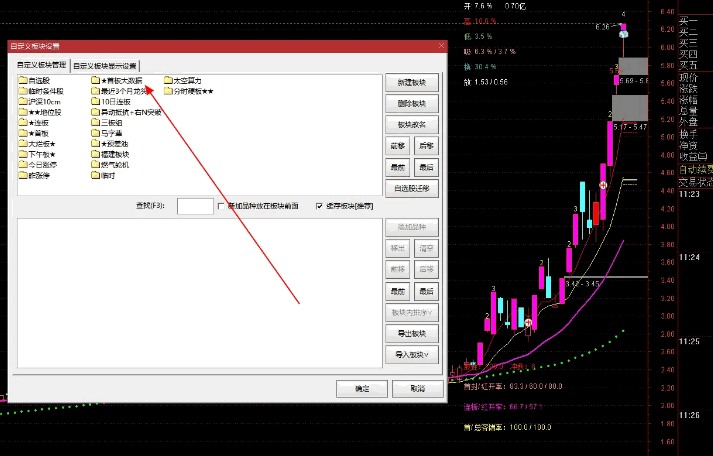Screen dimensions: 713x456
Task: Select the ★连板 folder icon
Action: coord(23,122)
